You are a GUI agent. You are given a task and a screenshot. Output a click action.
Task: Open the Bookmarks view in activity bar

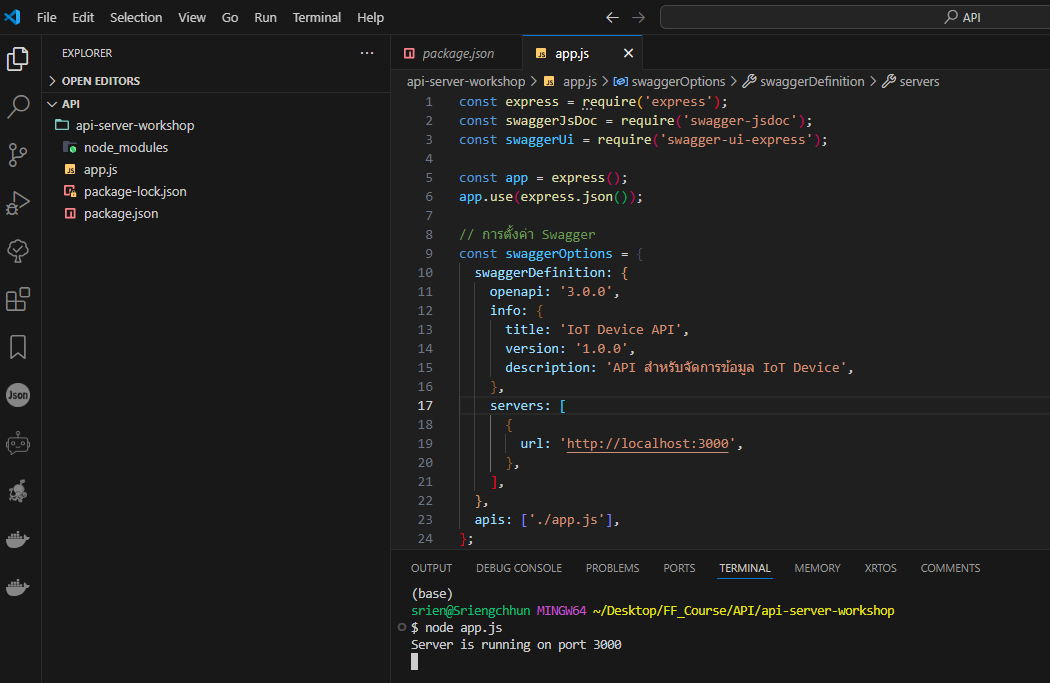[x=18, y=347]
